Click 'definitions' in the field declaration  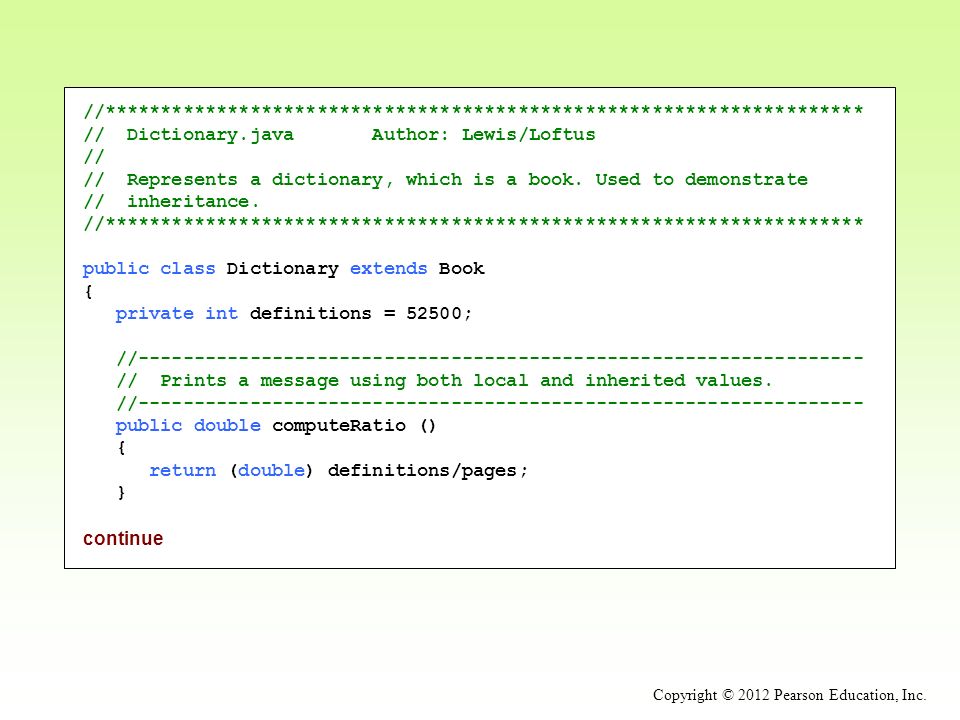[x=310, y=313]
